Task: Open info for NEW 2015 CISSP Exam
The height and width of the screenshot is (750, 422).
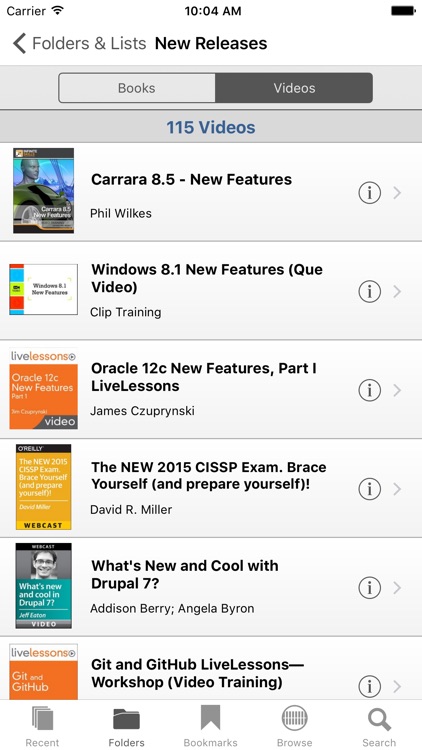Action: pos(369,489)
